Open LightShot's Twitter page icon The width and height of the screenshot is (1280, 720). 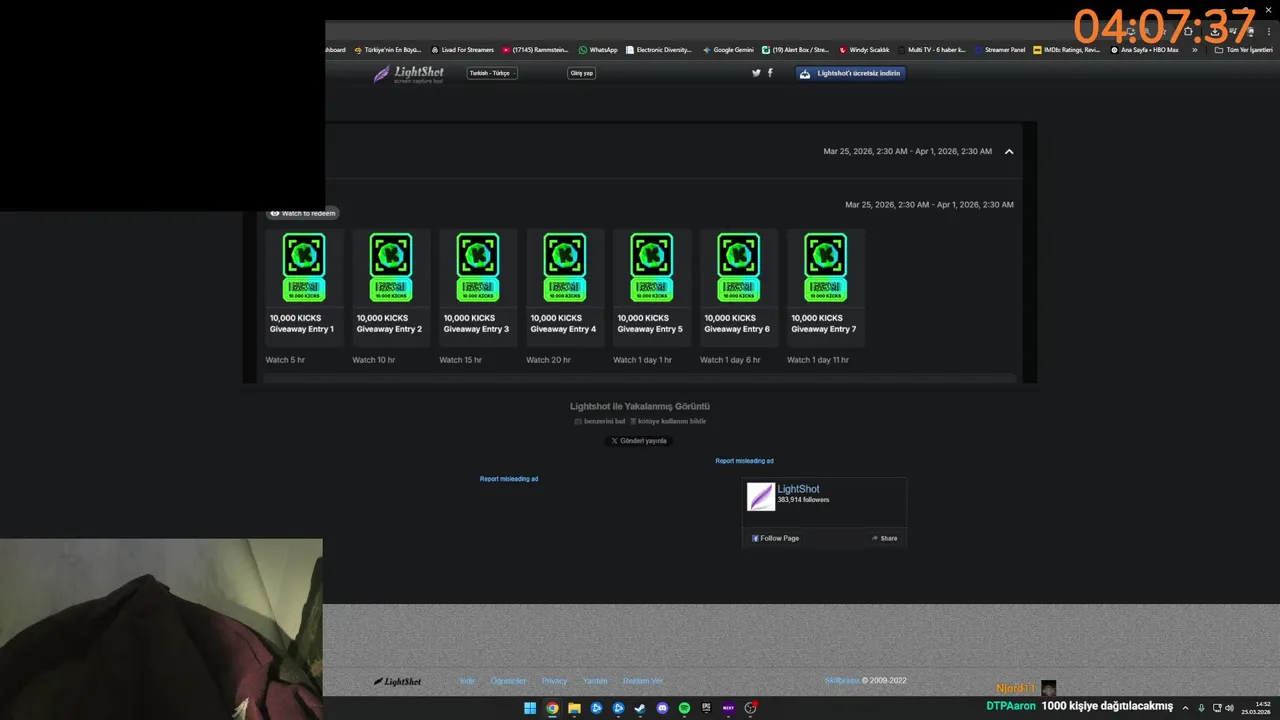coord(756,73)
